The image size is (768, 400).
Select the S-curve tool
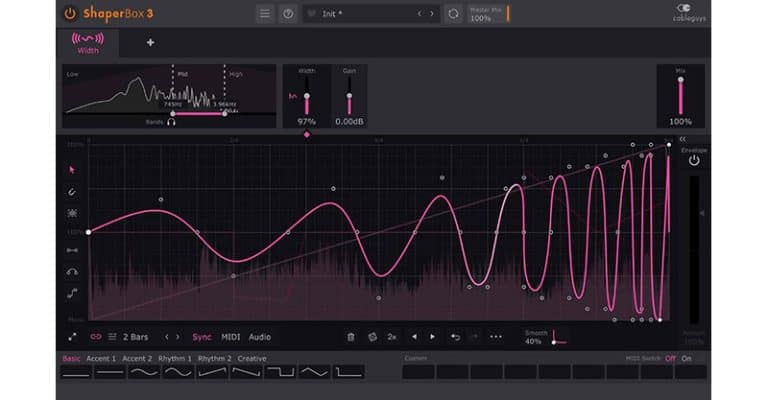72,293
